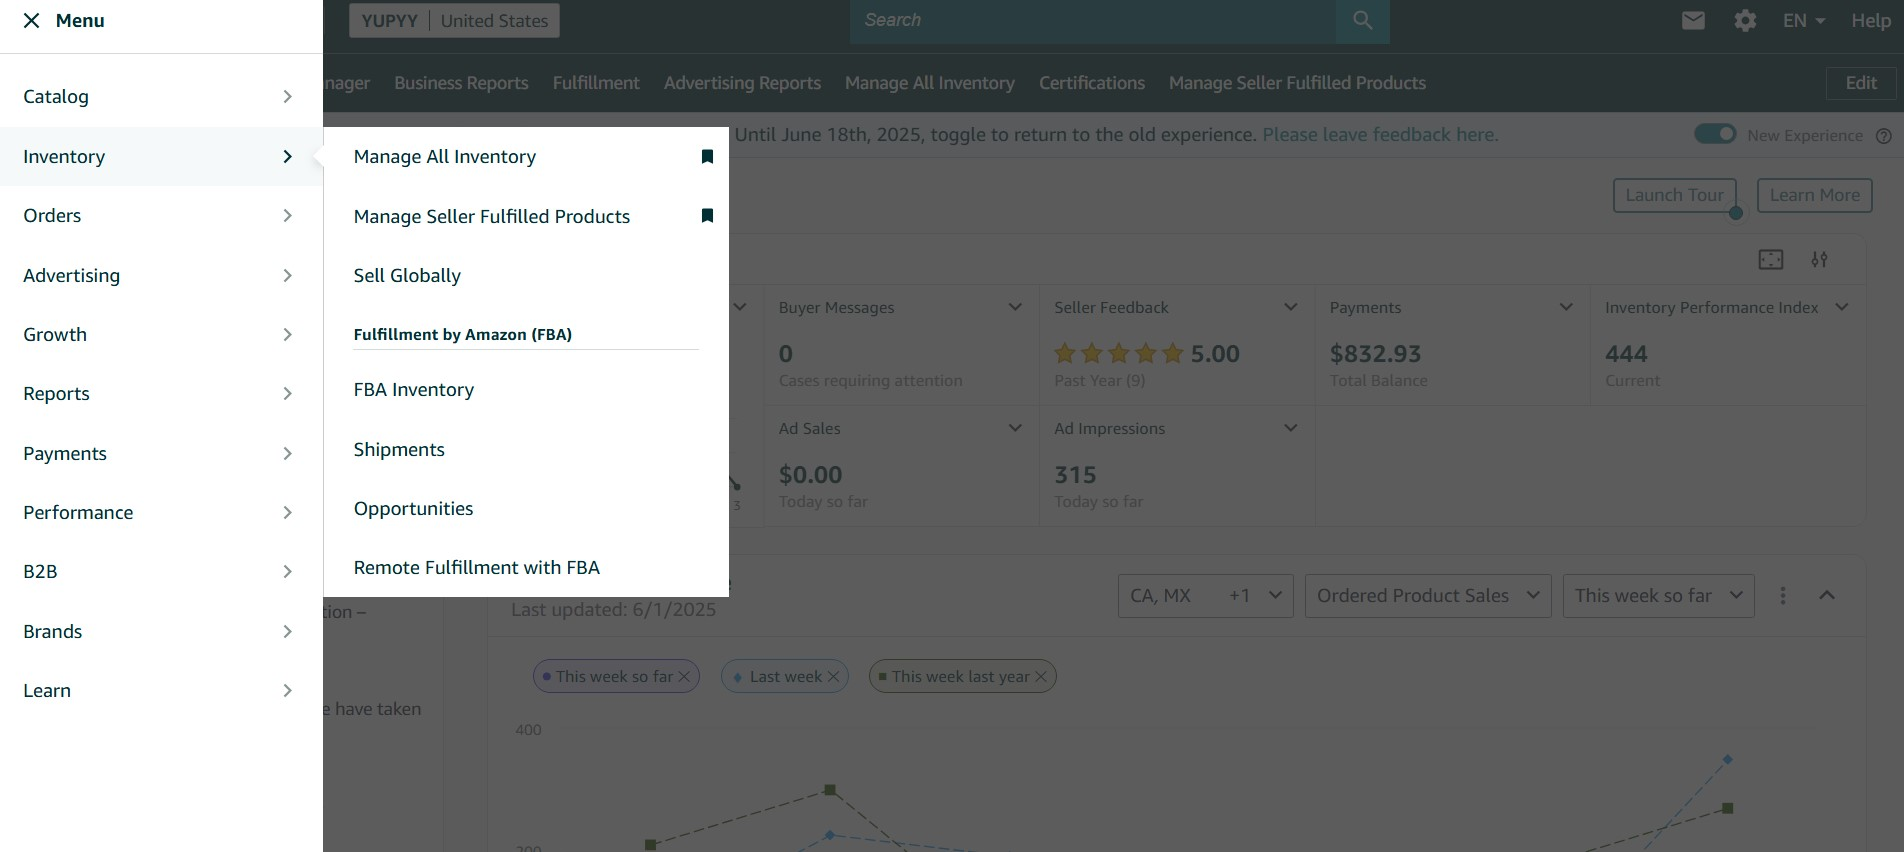This screenshot has width=1904, height=852.
Task: Open the settings gear icon
Action: pos(1745,20)
